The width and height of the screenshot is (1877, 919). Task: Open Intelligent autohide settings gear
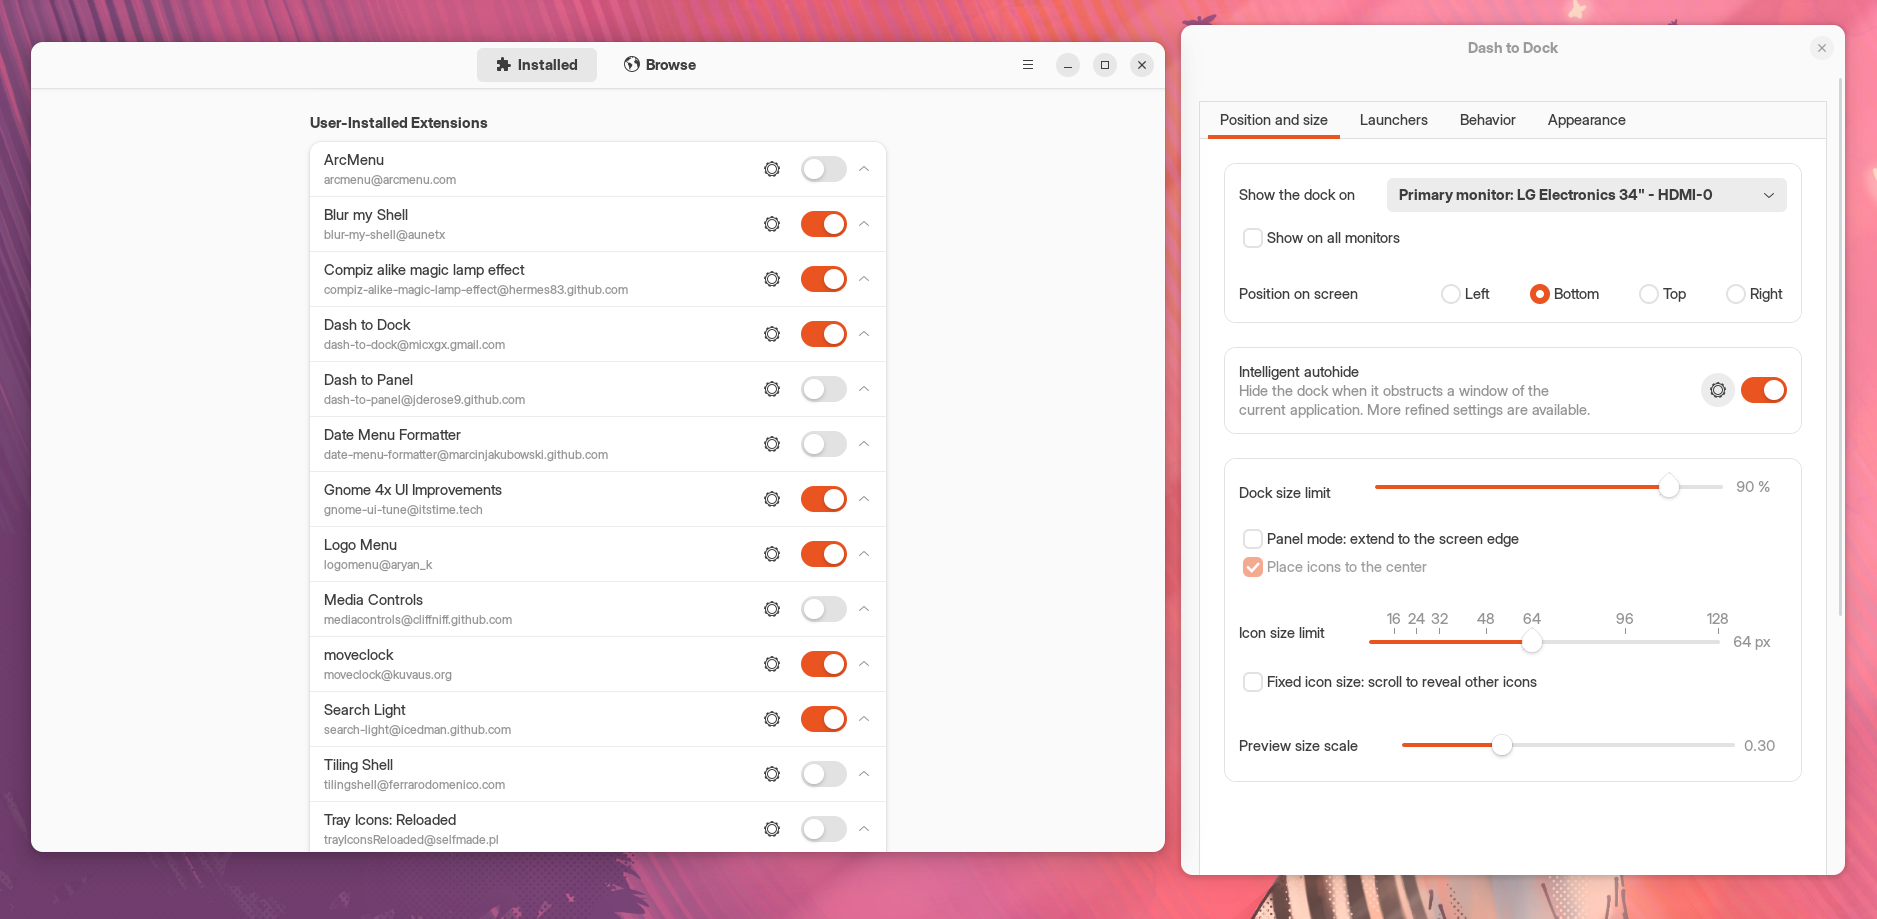(x=1718, y=390)
